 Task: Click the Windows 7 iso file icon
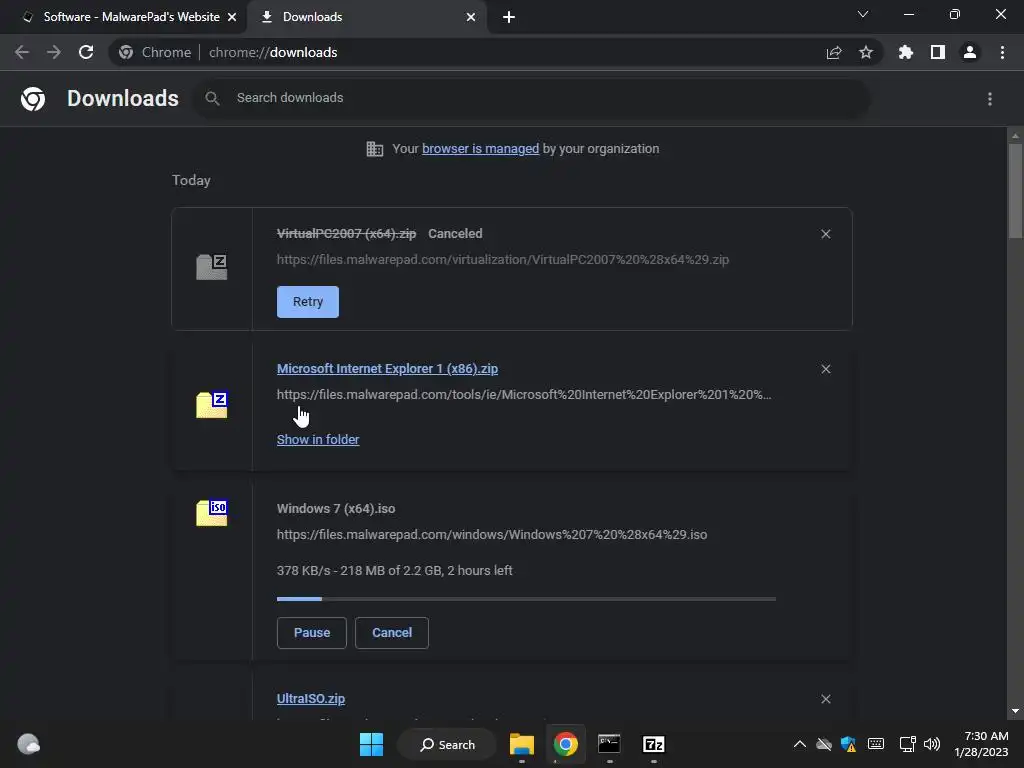[212, 513]
